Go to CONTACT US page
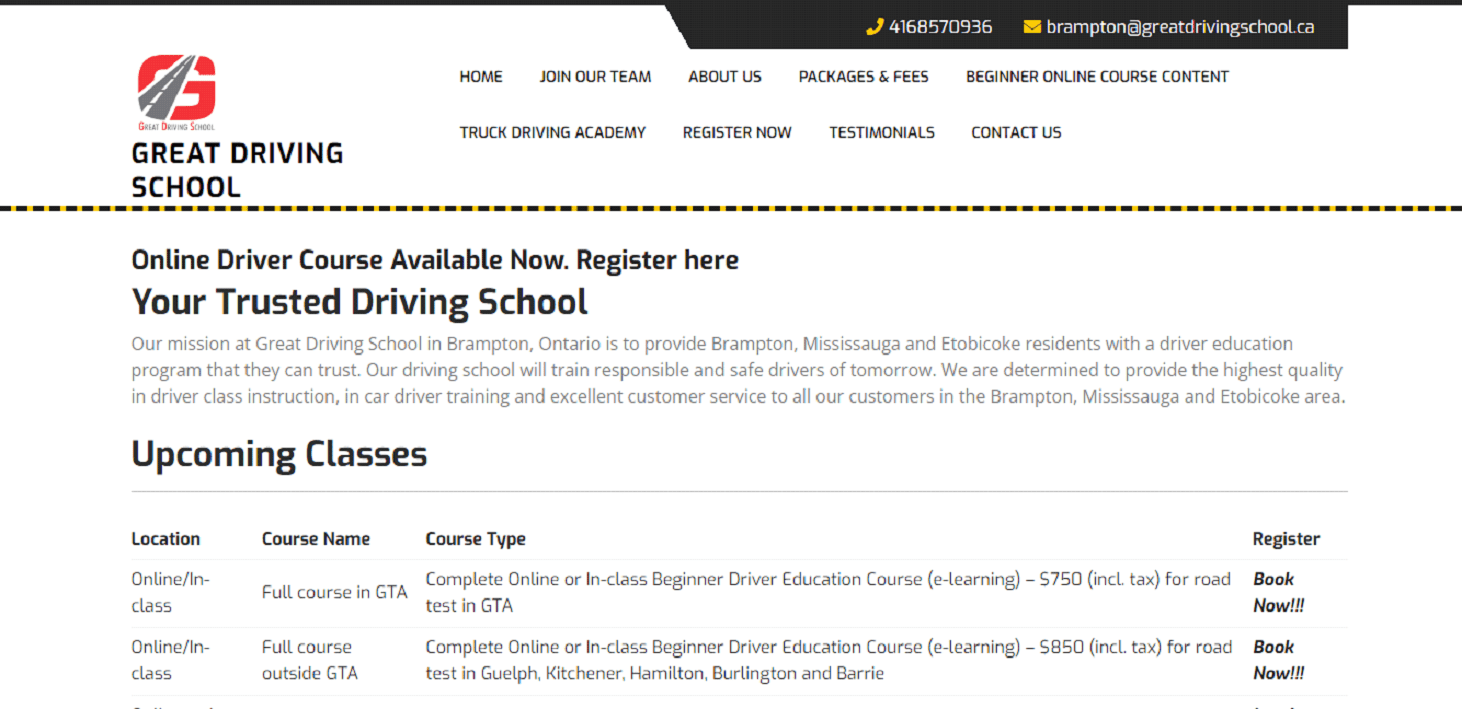Screen dimensions: 1462x709 (x=1016, y=132)
